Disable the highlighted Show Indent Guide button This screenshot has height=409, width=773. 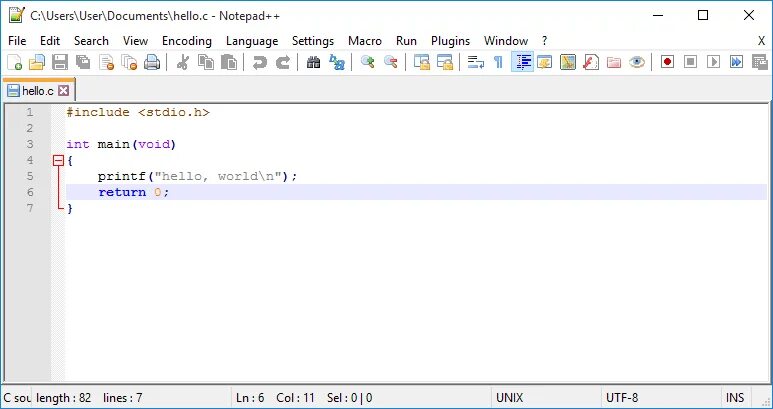522,62
